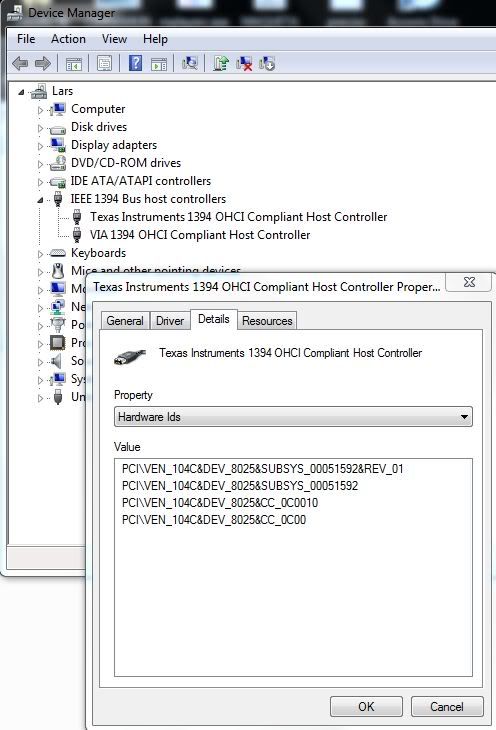Expand the Display adapters node

[40, 146]
